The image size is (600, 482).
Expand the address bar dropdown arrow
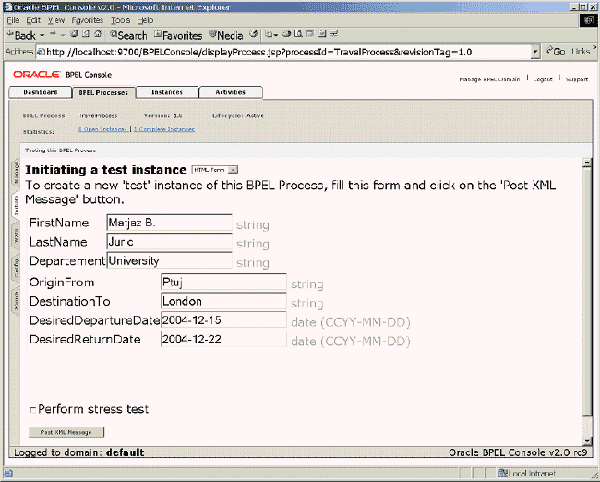click(x=536, y=52)
